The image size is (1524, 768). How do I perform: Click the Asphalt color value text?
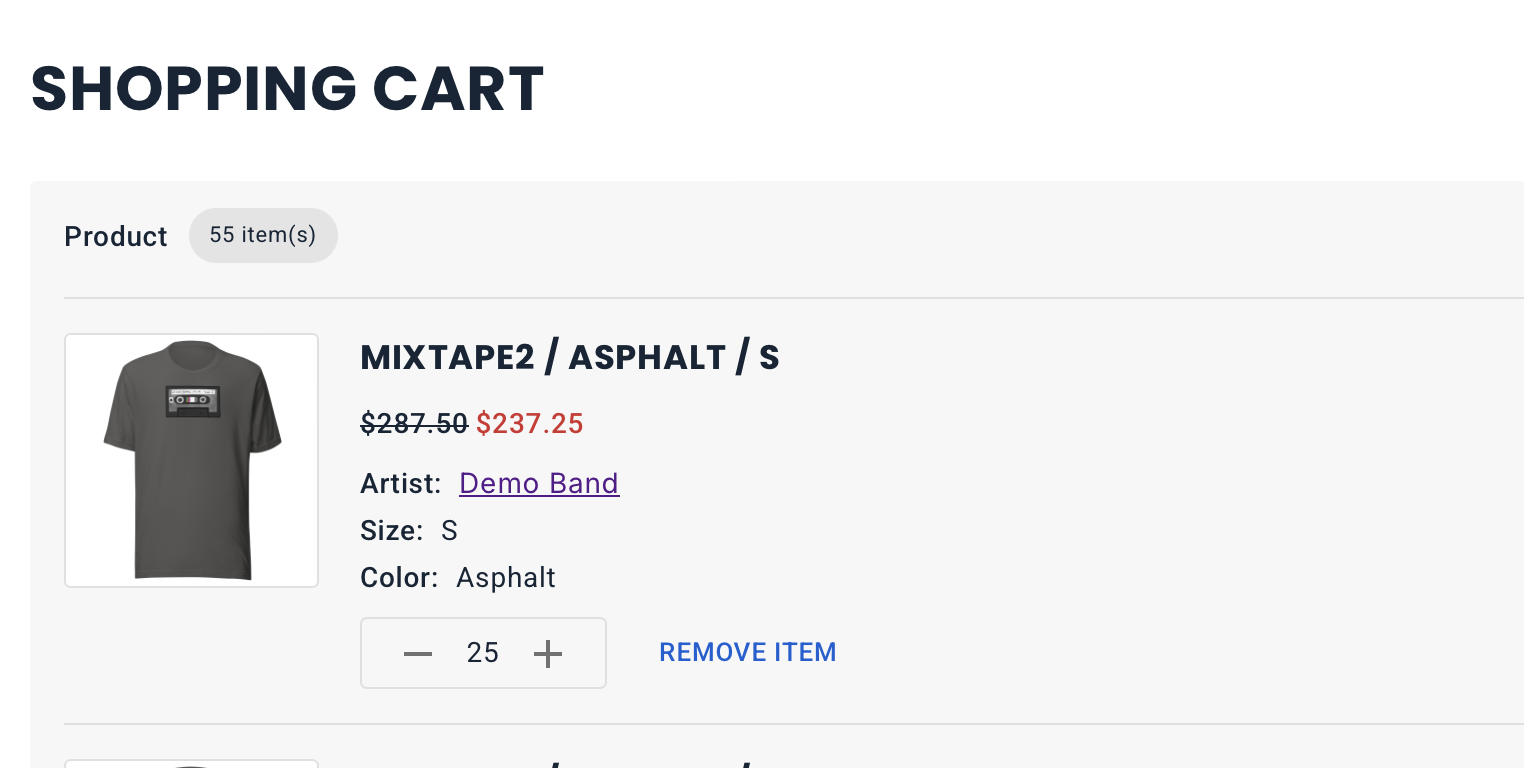506,578
